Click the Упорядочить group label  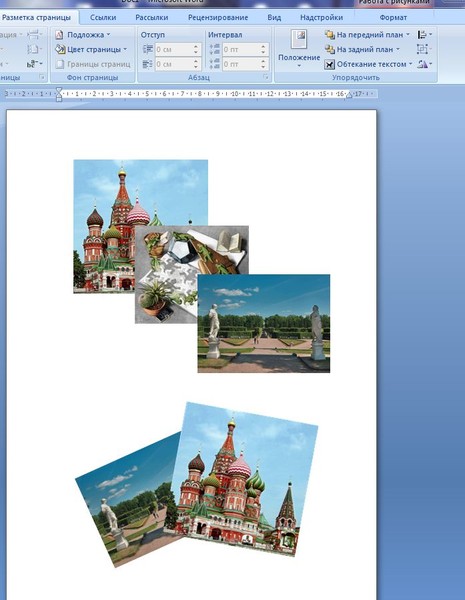point(356,78)
